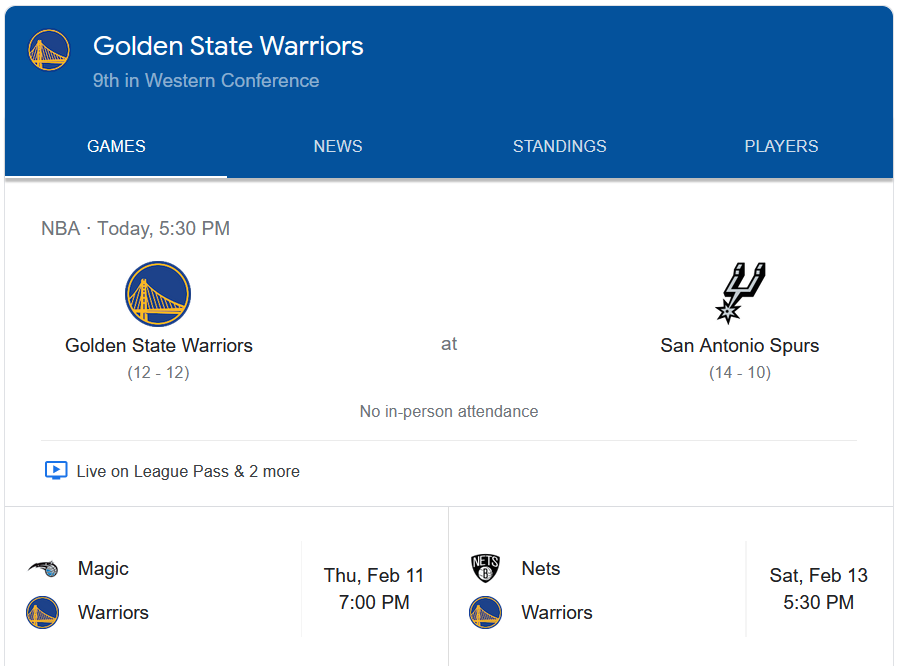The width and height of the screenshot is (899, 666).
Task: View the PLAYERS tab
Action: 781,146
